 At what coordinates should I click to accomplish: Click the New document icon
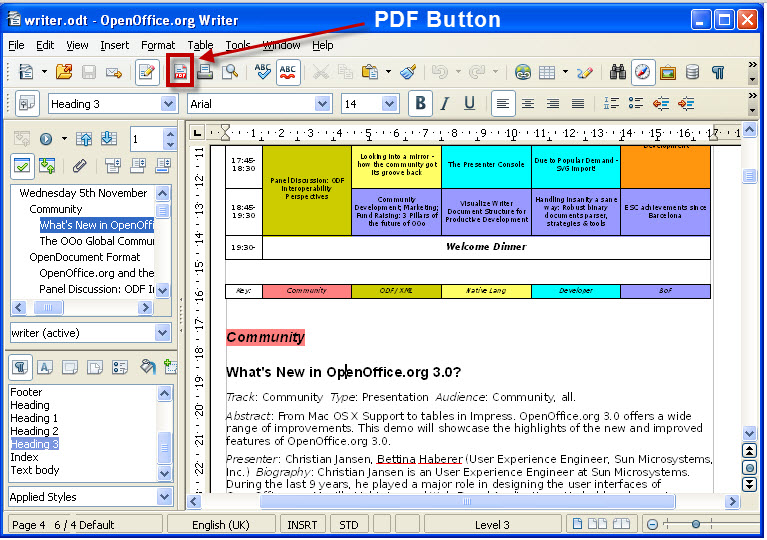click(x=26, y=72)
